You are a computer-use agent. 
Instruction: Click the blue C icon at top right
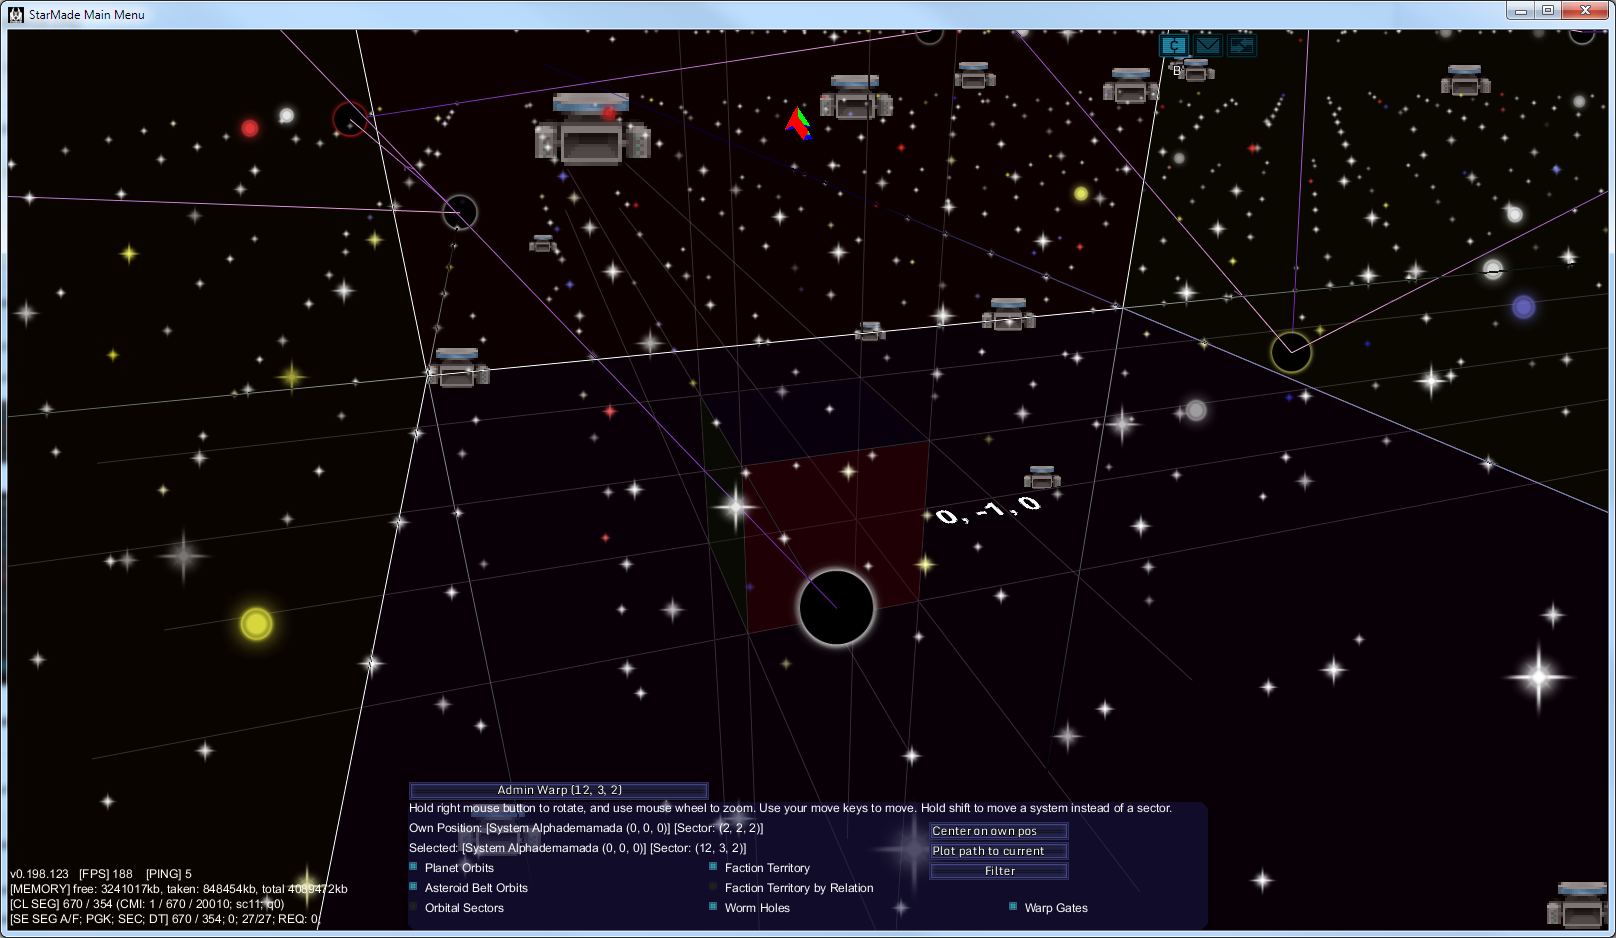1173,46
